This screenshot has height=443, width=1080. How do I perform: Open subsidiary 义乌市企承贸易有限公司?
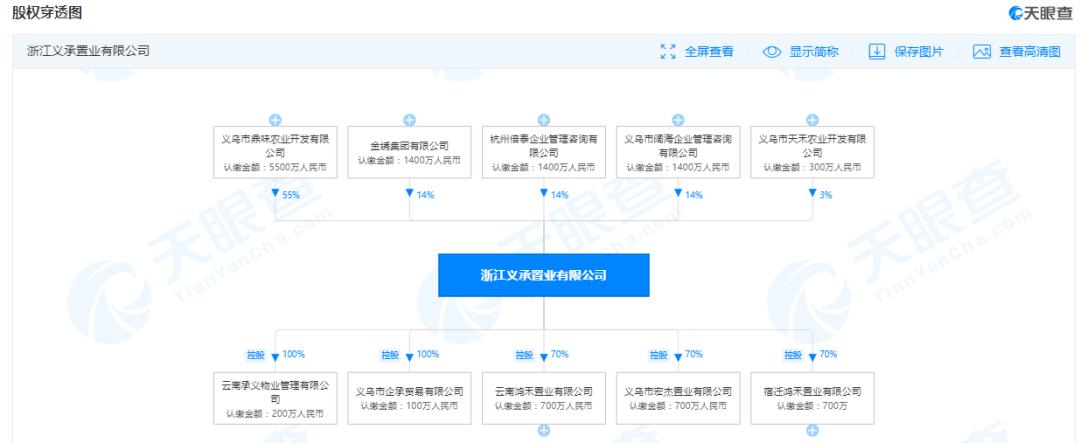pyautogui.click(x=409, y=398)
